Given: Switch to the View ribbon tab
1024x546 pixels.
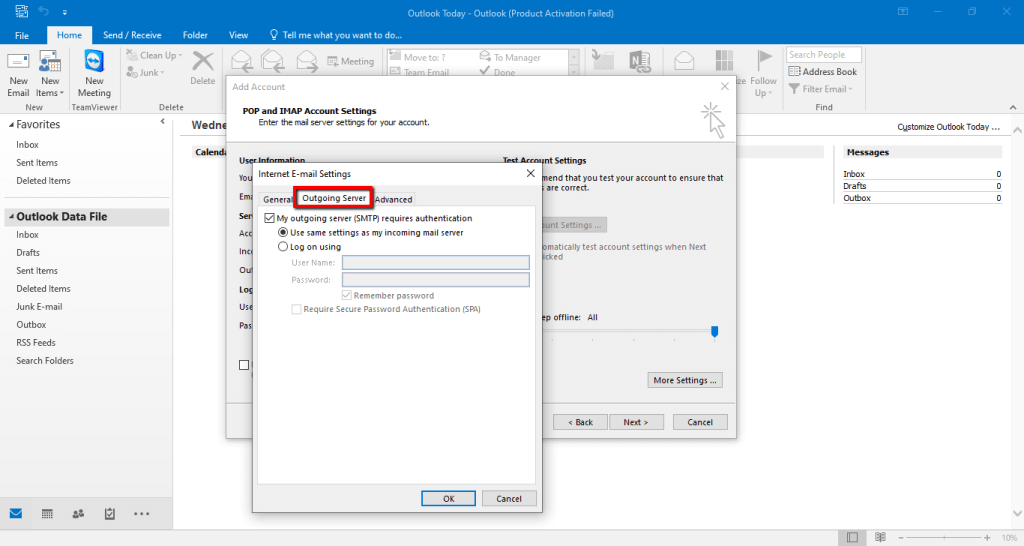Looking at the screenshot, I should pos(238,35).
